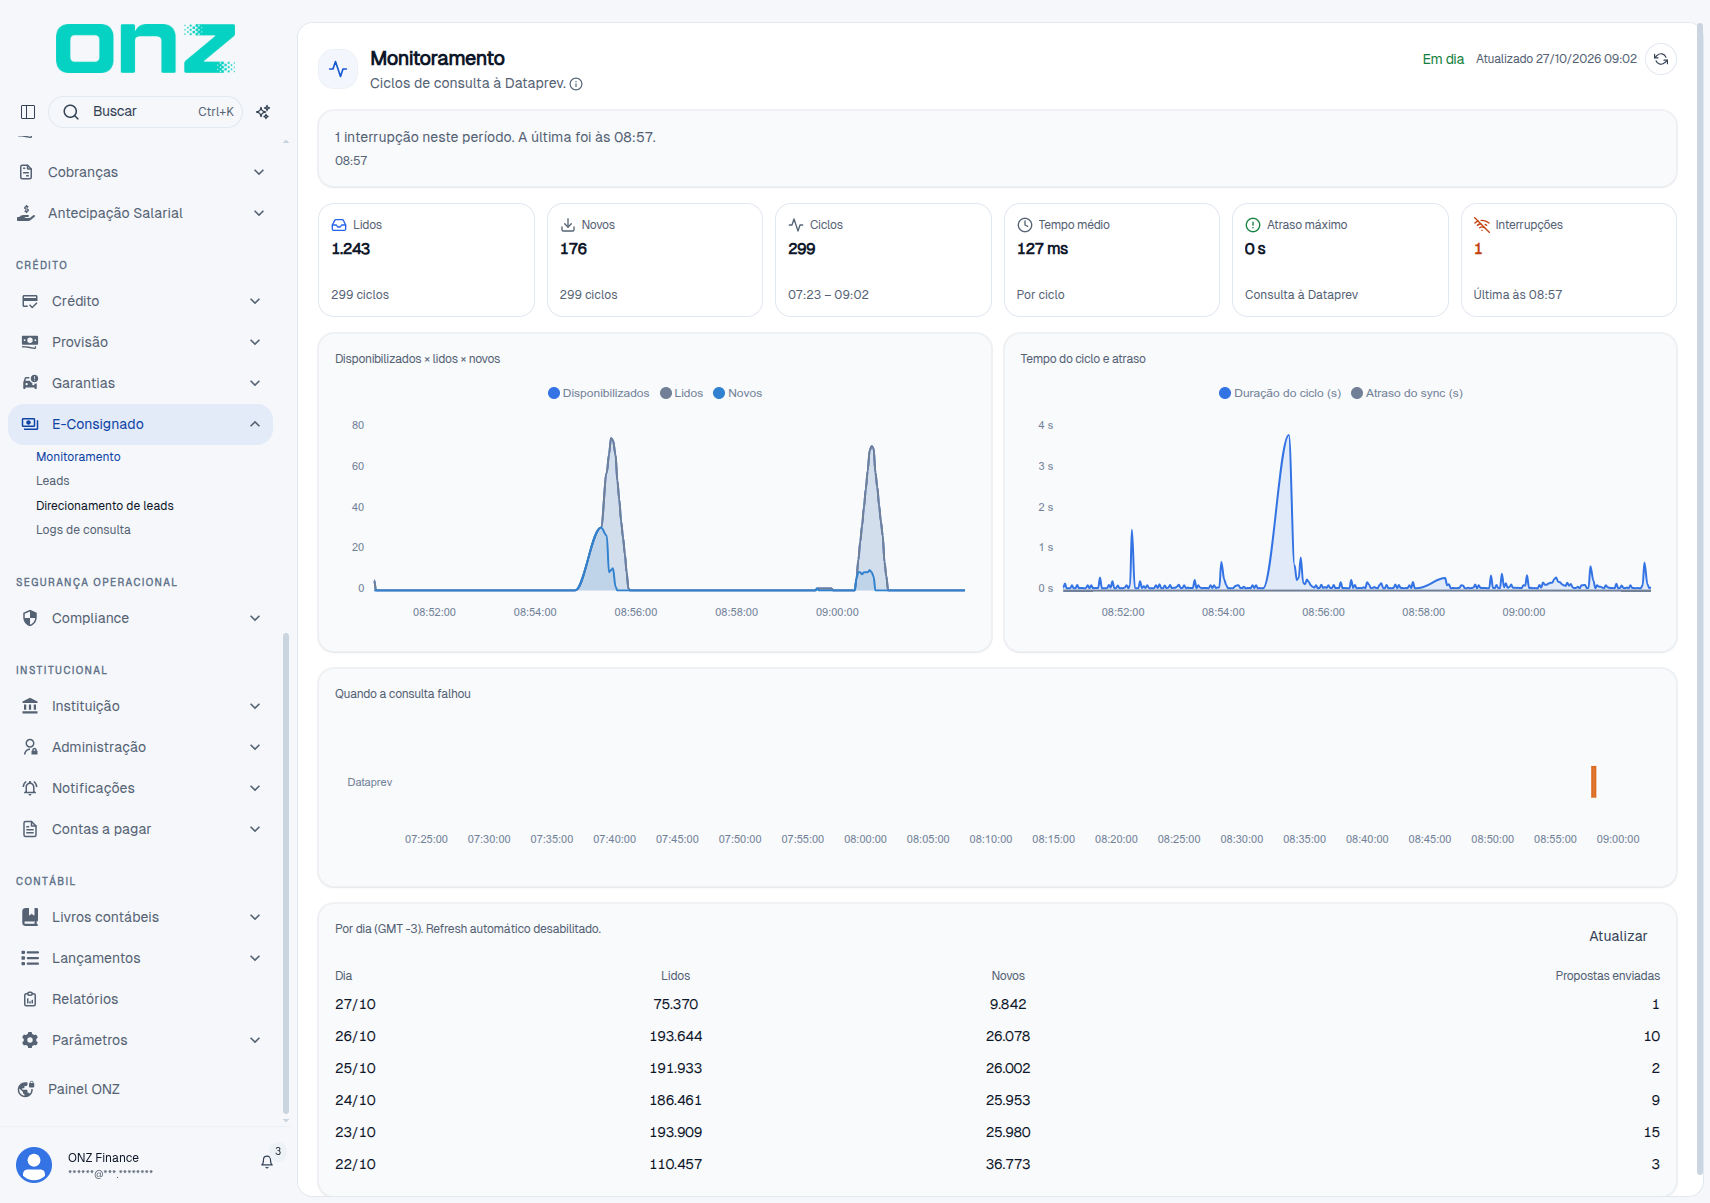1710x1203 pixels.
Task: Open Logs de consulta submenu item
Action: pos(83,530)
